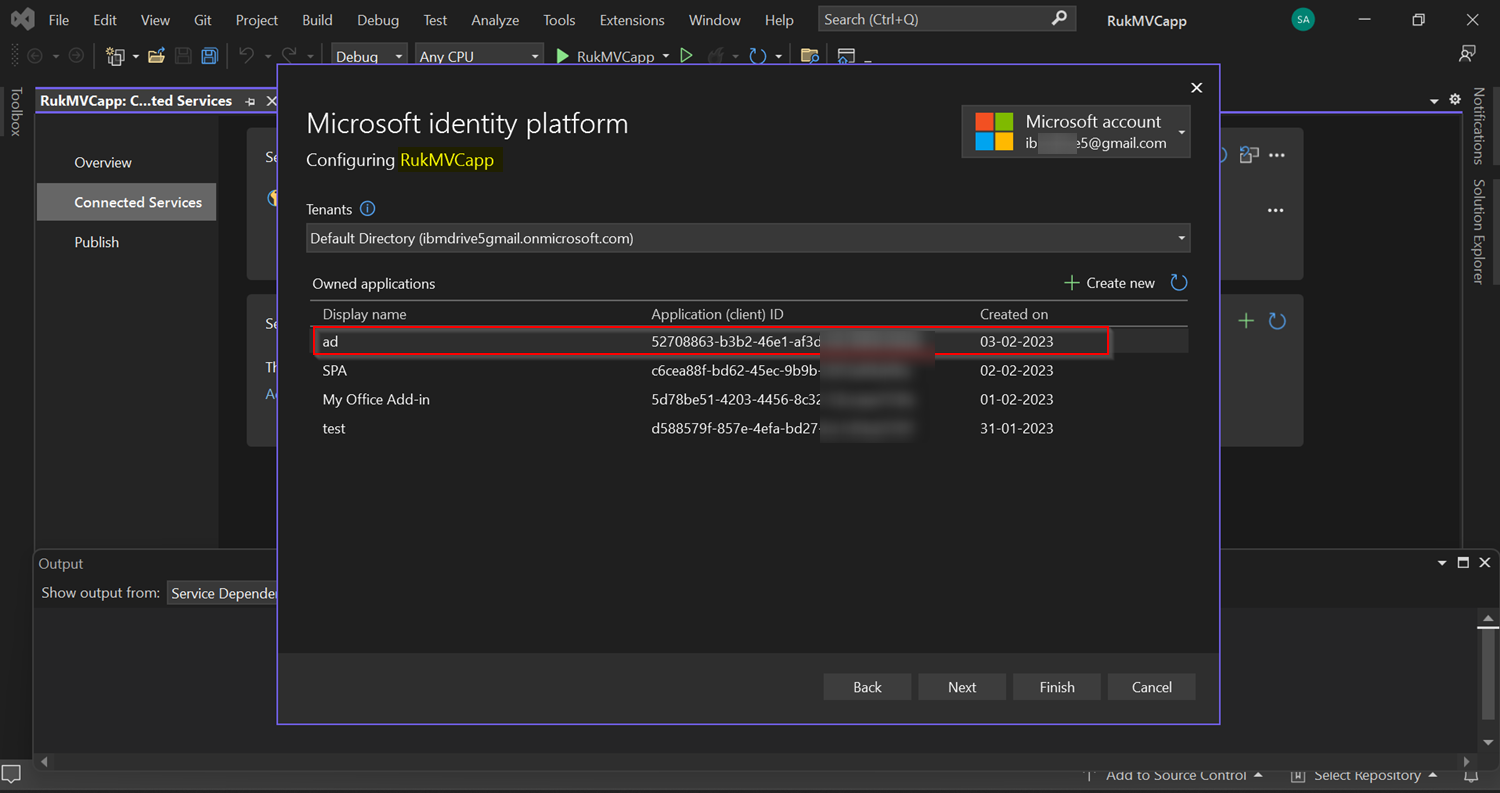Select the Overview sidebar tab
The width and height of the screenshot is (1500, 793).
(x=103, y=162)
